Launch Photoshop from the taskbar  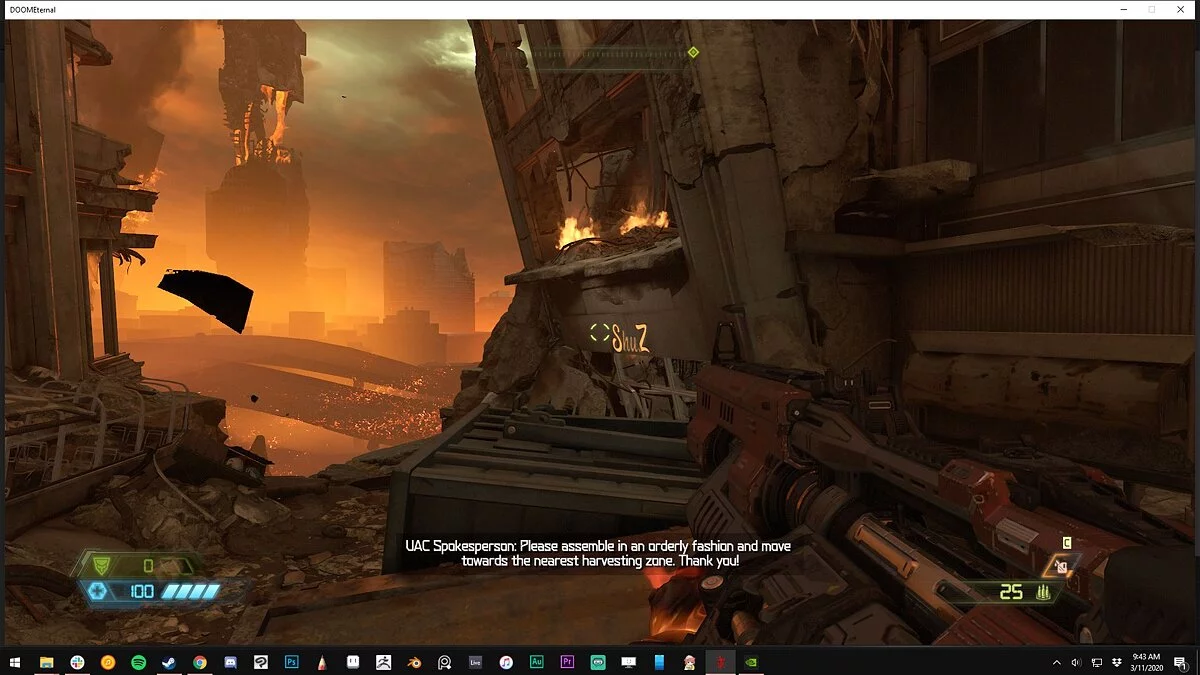pyautogui.click(x=291, y=662)
